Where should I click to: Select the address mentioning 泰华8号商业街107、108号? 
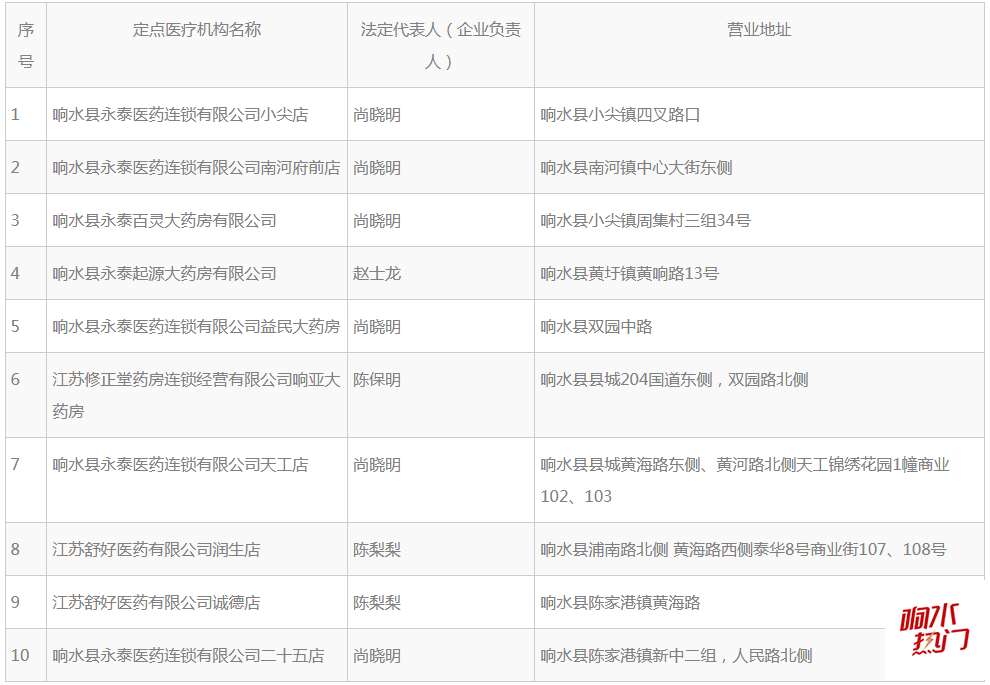(743, 550)
